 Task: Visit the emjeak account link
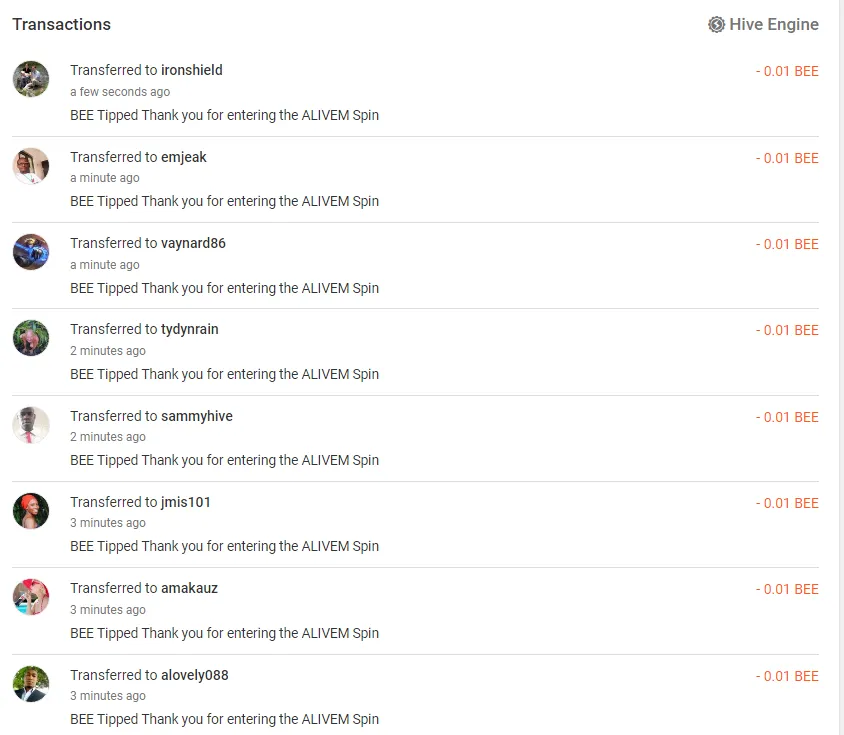(184, 157)
